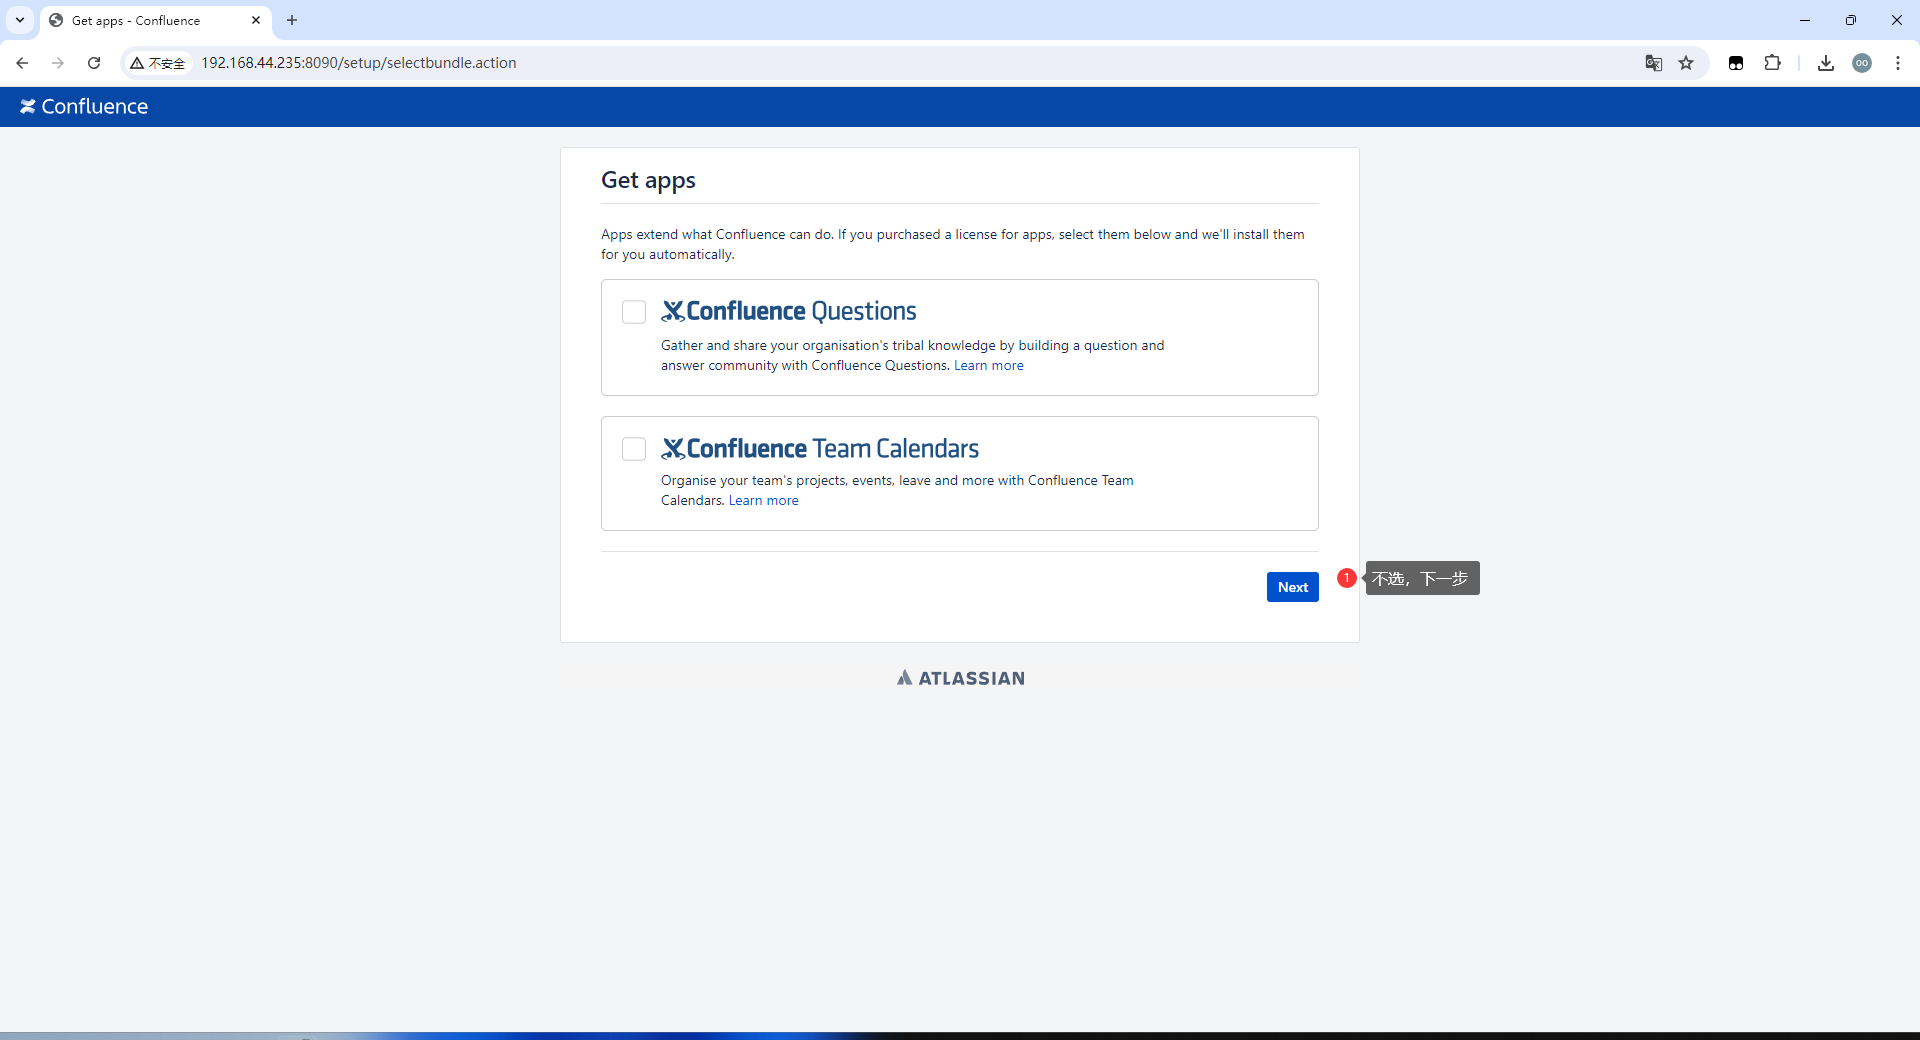Check the Confluence Questions checkbox
This screenshot has height=1040, width=1920.
(634, 312)
